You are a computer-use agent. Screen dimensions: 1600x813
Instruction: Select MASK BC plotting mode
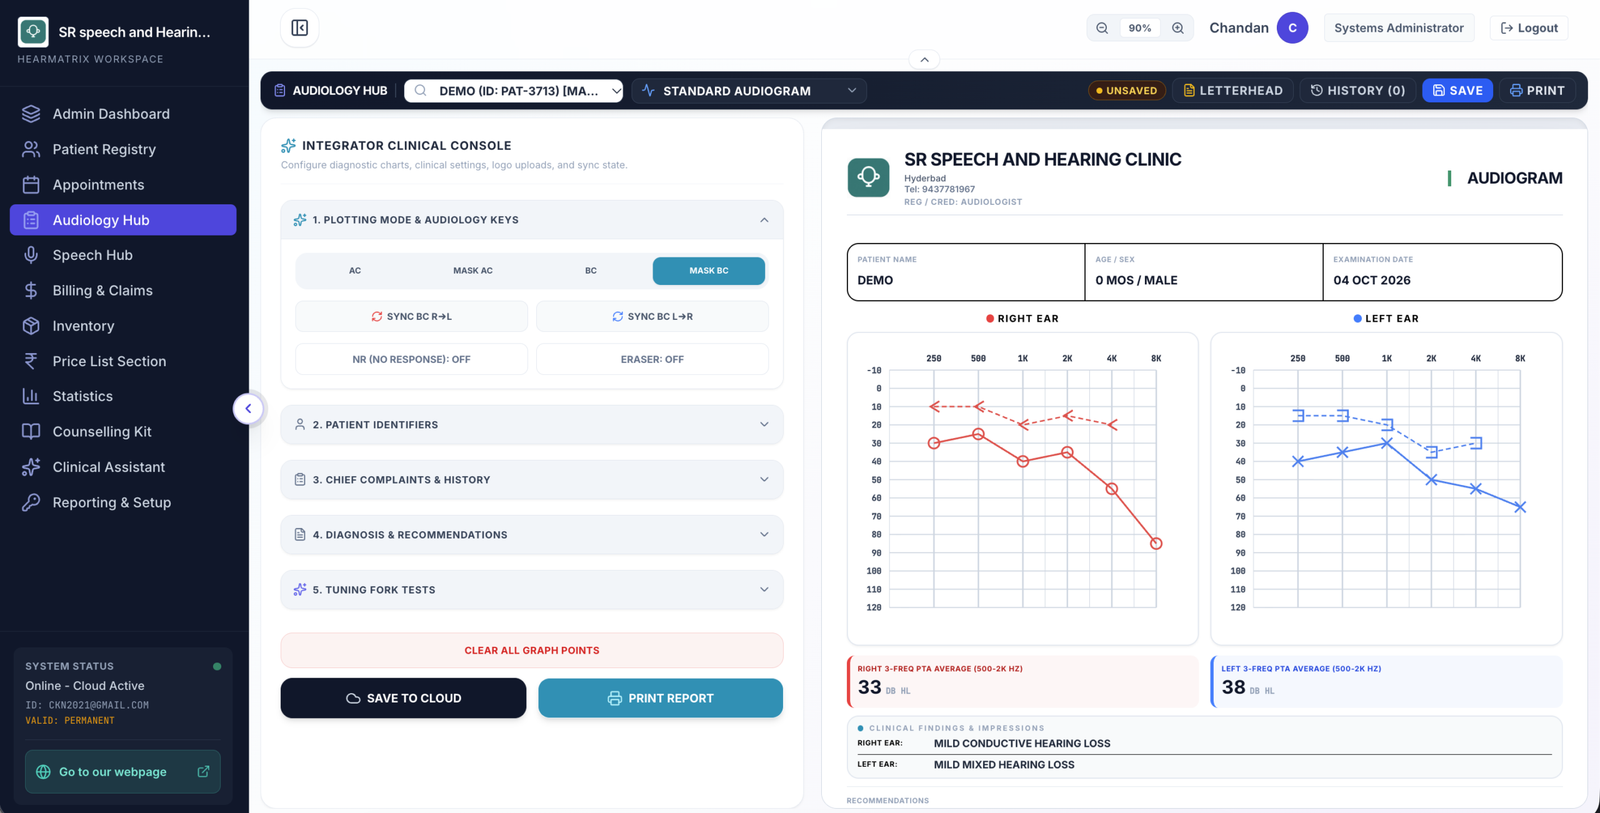pyautogui.click(x=709, y=271)
